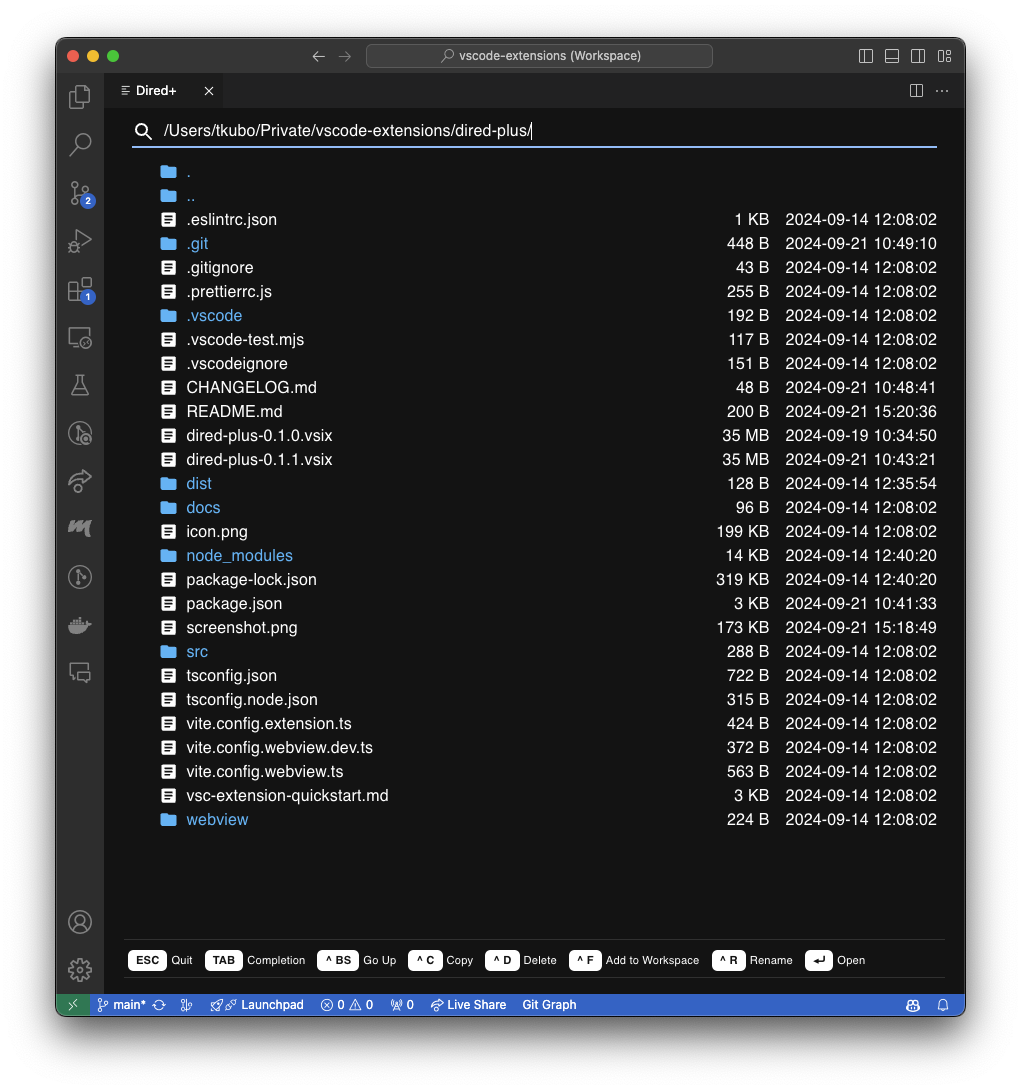
Task: Open Testing flask icon view
Action: (x=80, y=385)
